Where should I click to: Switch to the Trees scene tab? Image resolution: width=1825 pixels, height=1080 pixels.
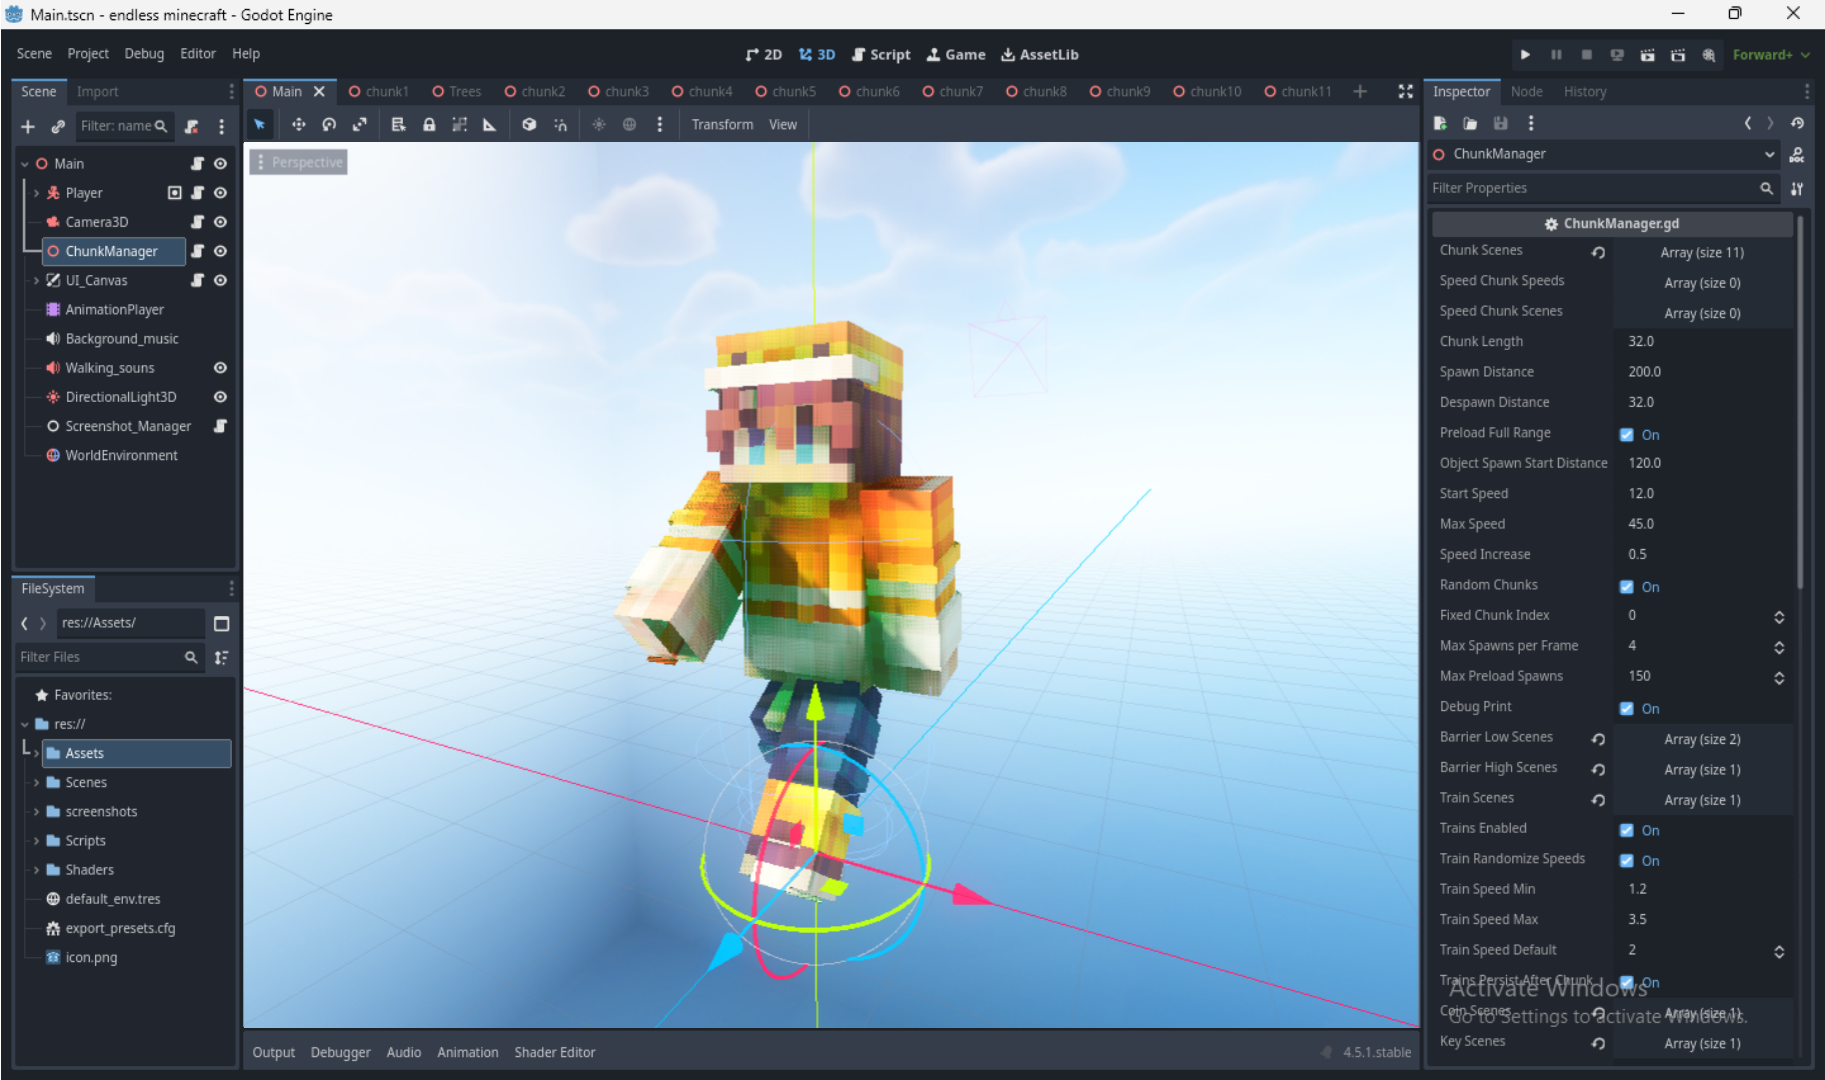coord(456,91)
